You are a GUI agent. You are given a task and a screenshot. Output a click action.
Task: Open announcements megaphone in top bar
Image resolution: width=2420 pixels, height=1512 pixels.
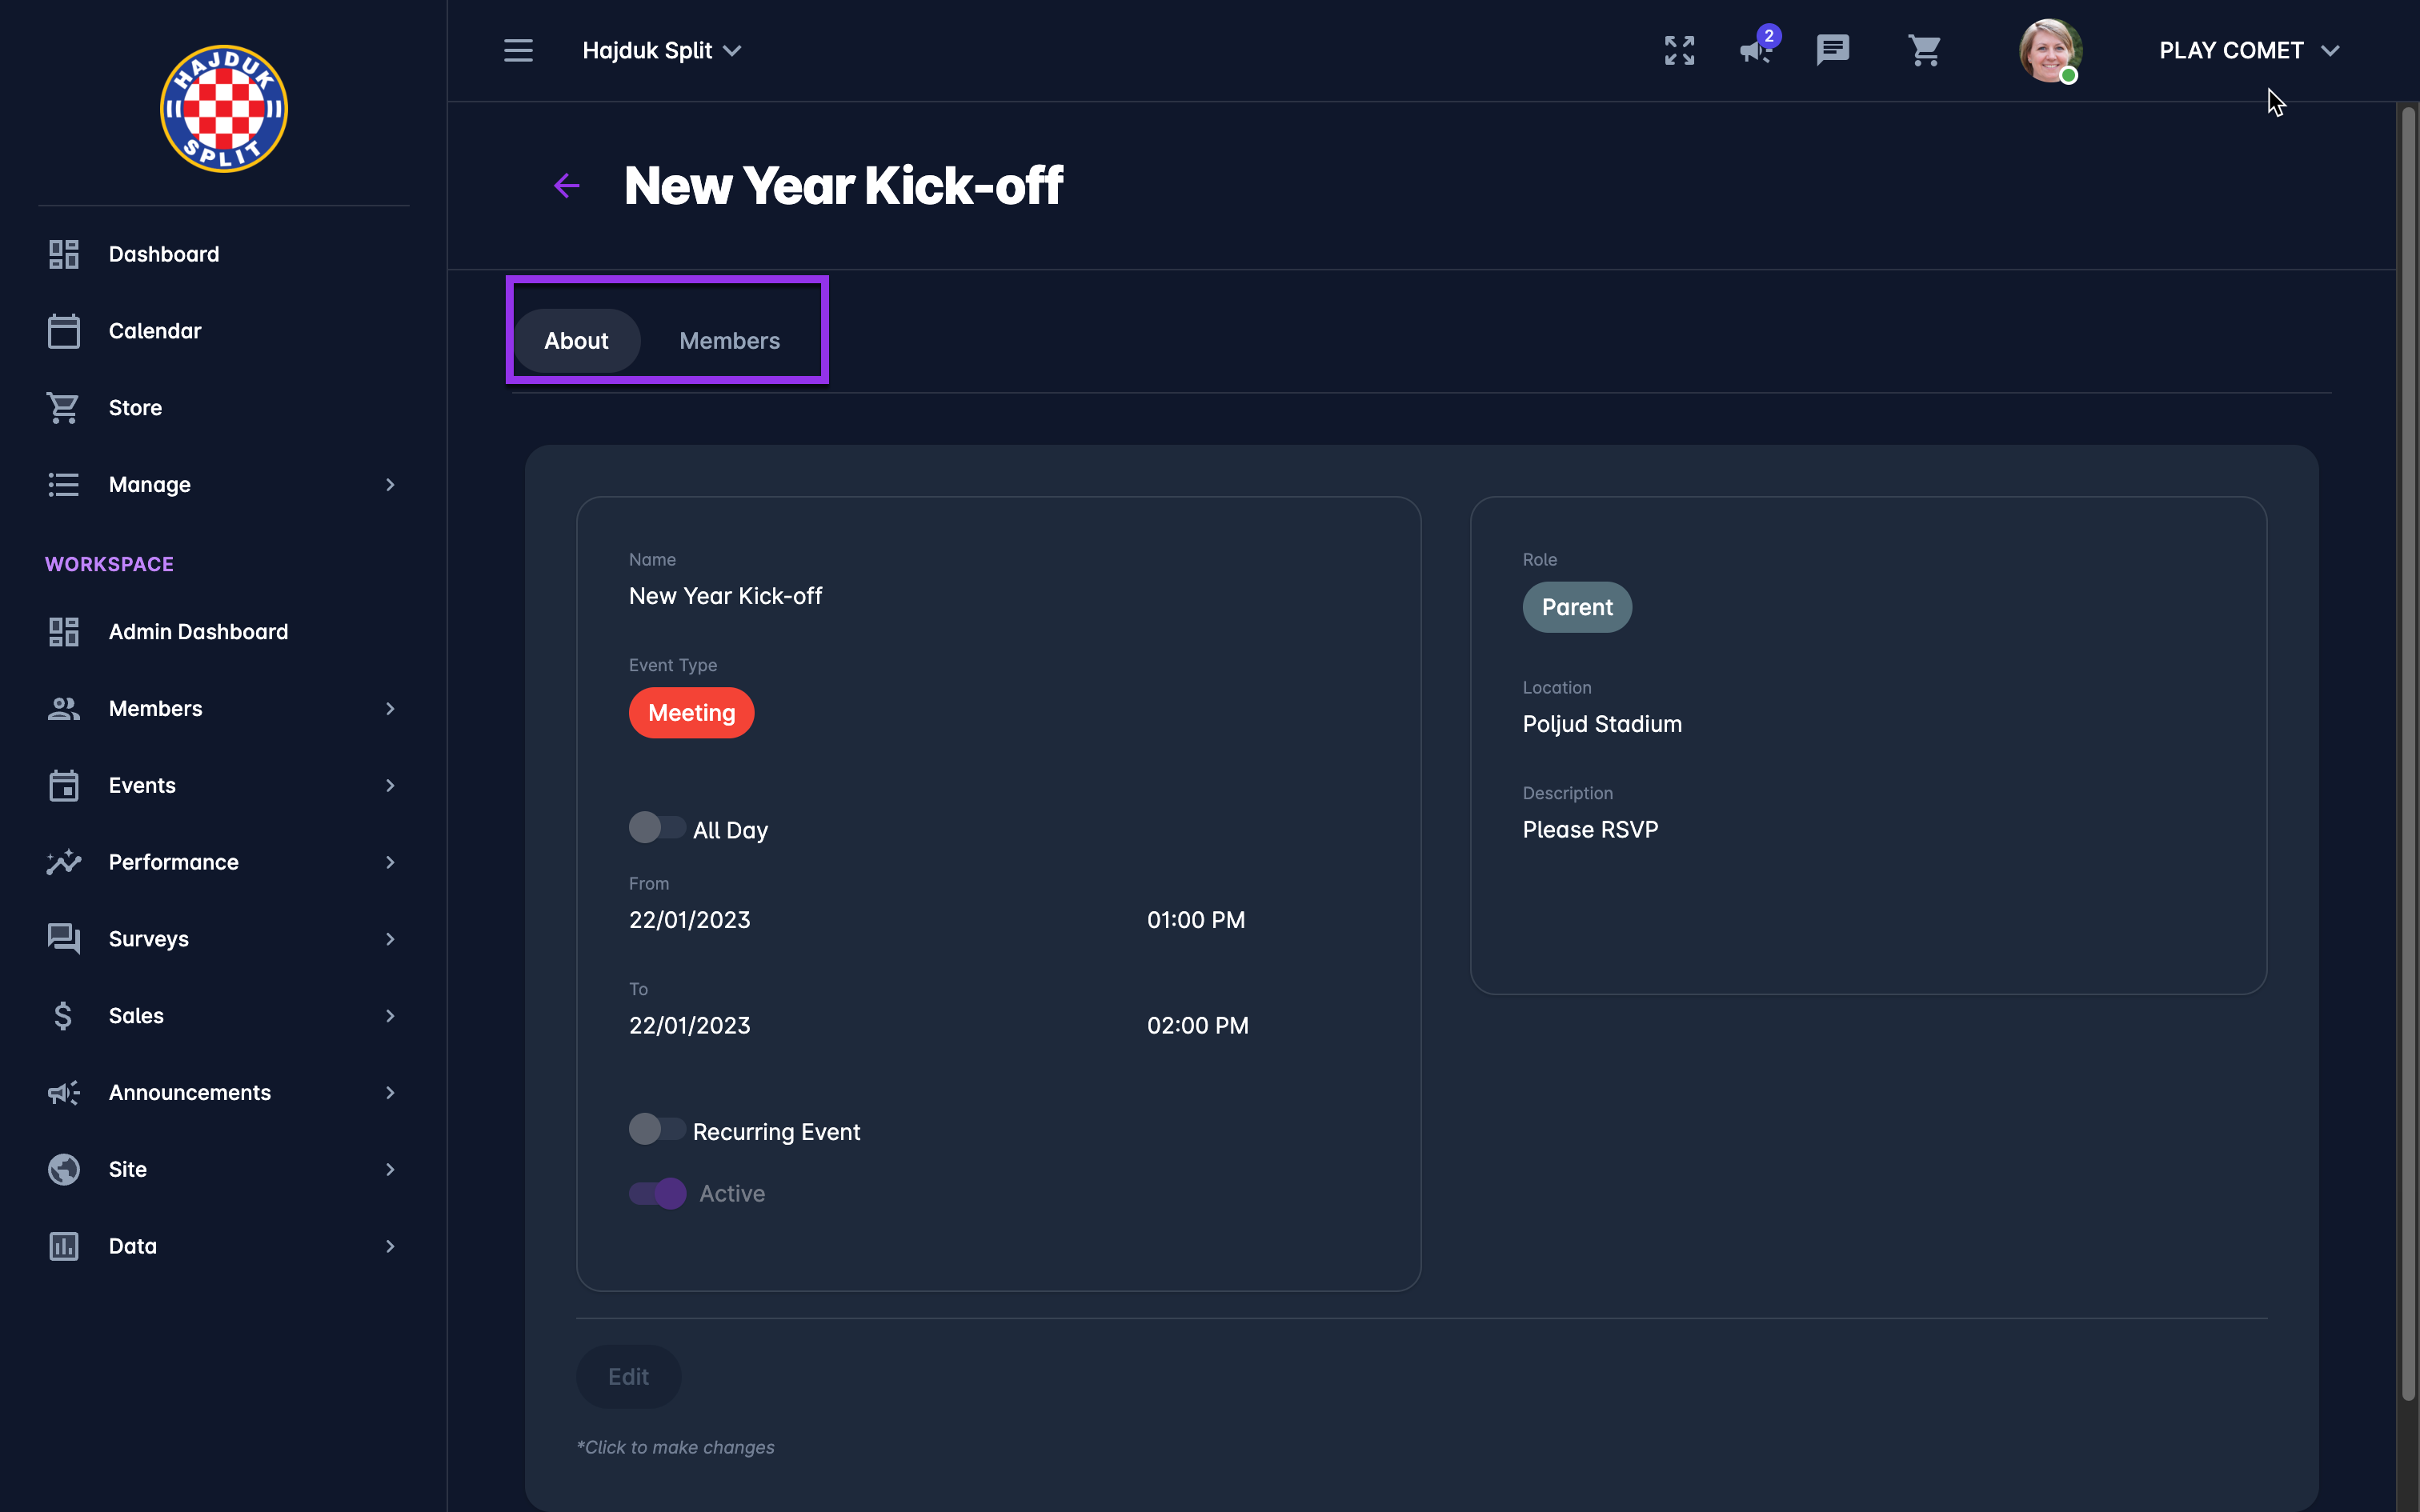point(1755,50)
